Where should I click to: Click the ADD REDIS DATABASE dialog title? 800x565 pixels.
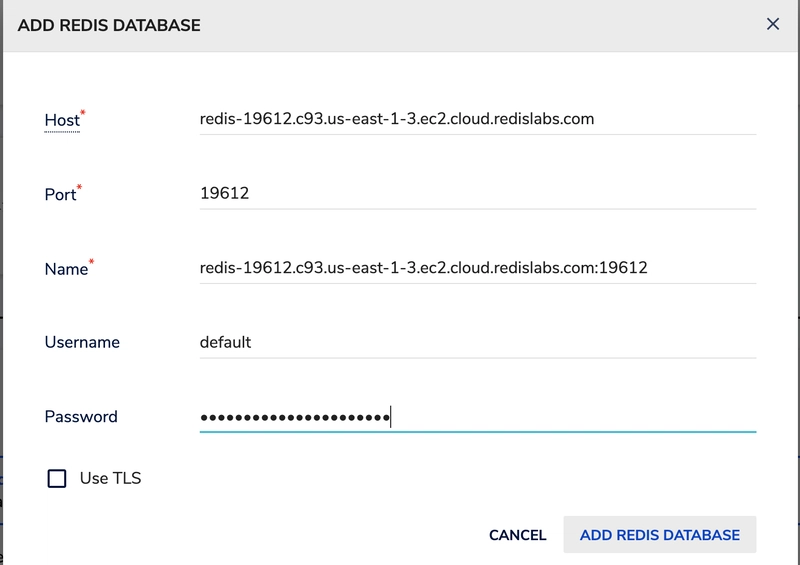(109, 26)
